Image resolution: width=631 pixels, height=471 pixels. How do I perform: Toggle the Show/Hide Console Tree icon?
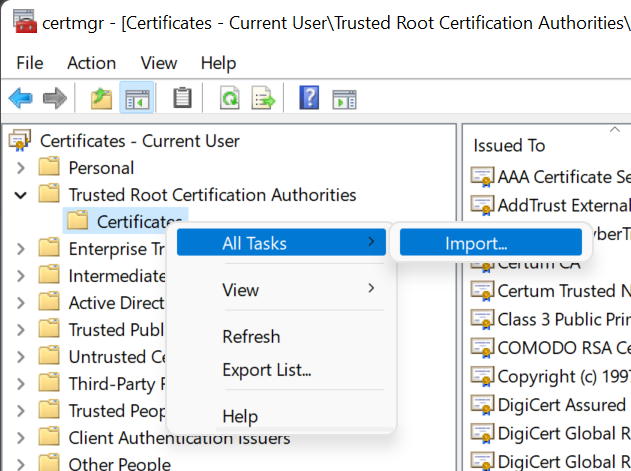coord(137,98)
